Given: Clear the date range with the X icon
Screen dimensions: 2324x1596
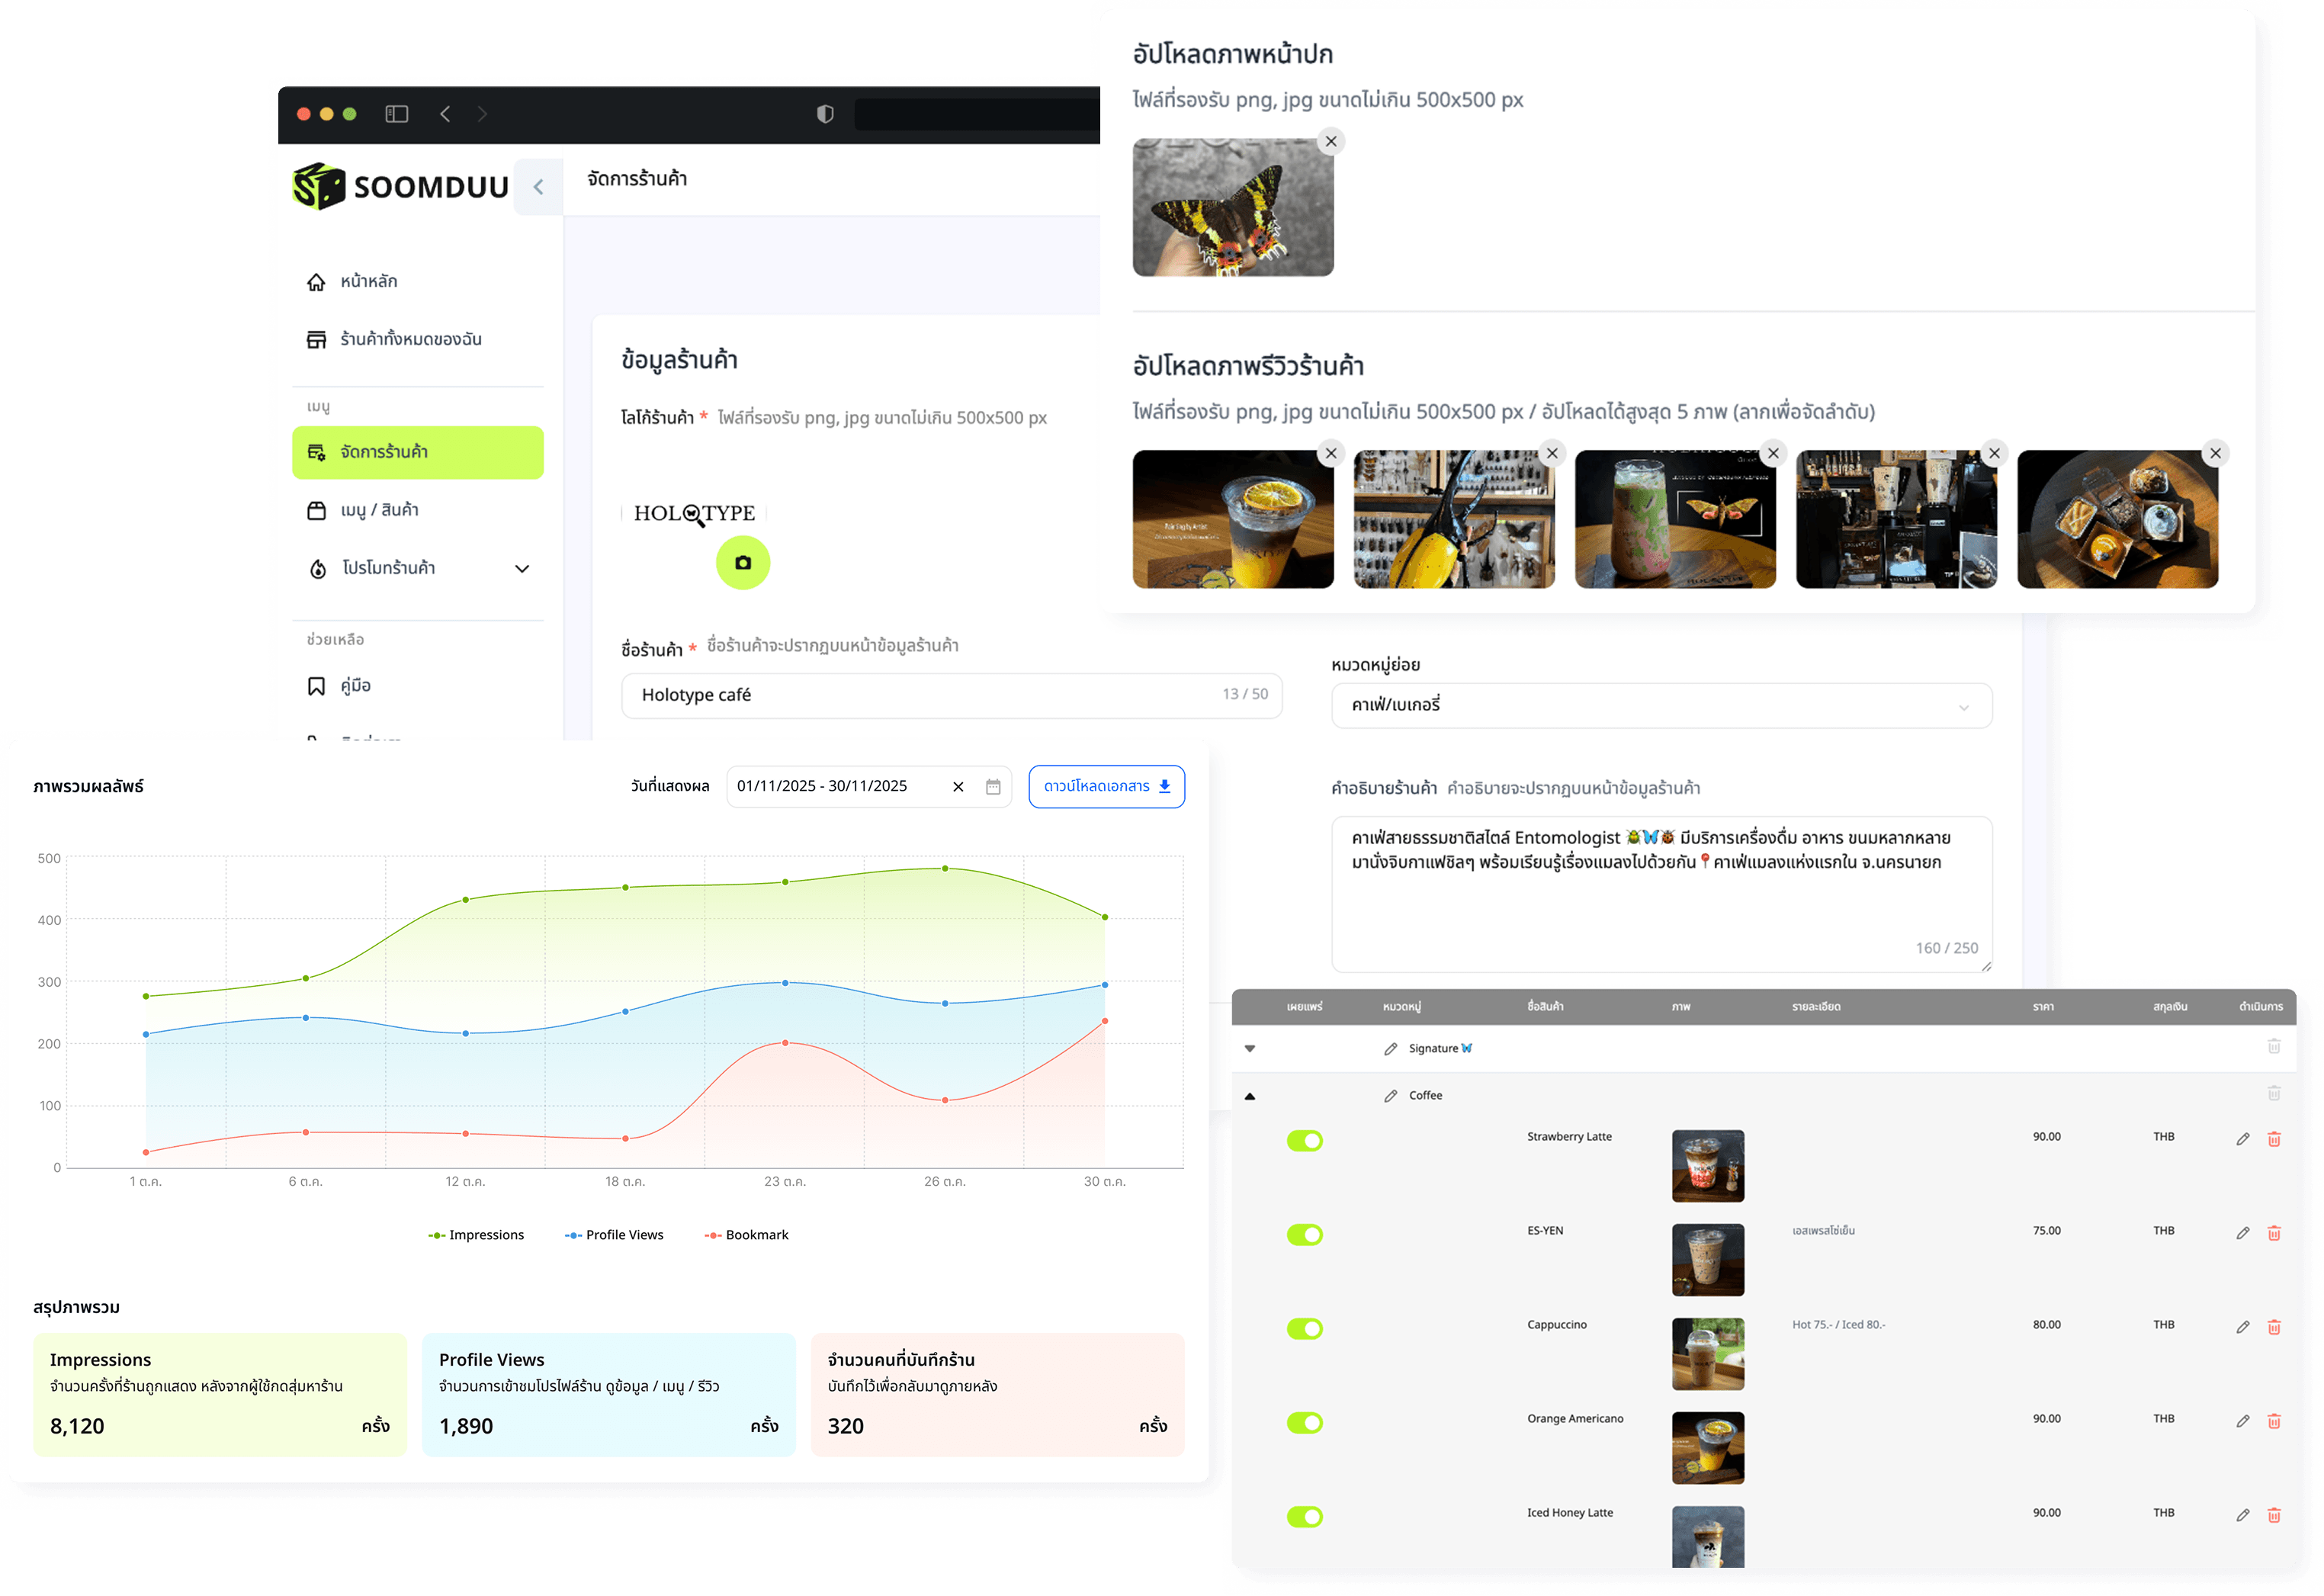Looking at the screenshot, I should tap(958, 787).
